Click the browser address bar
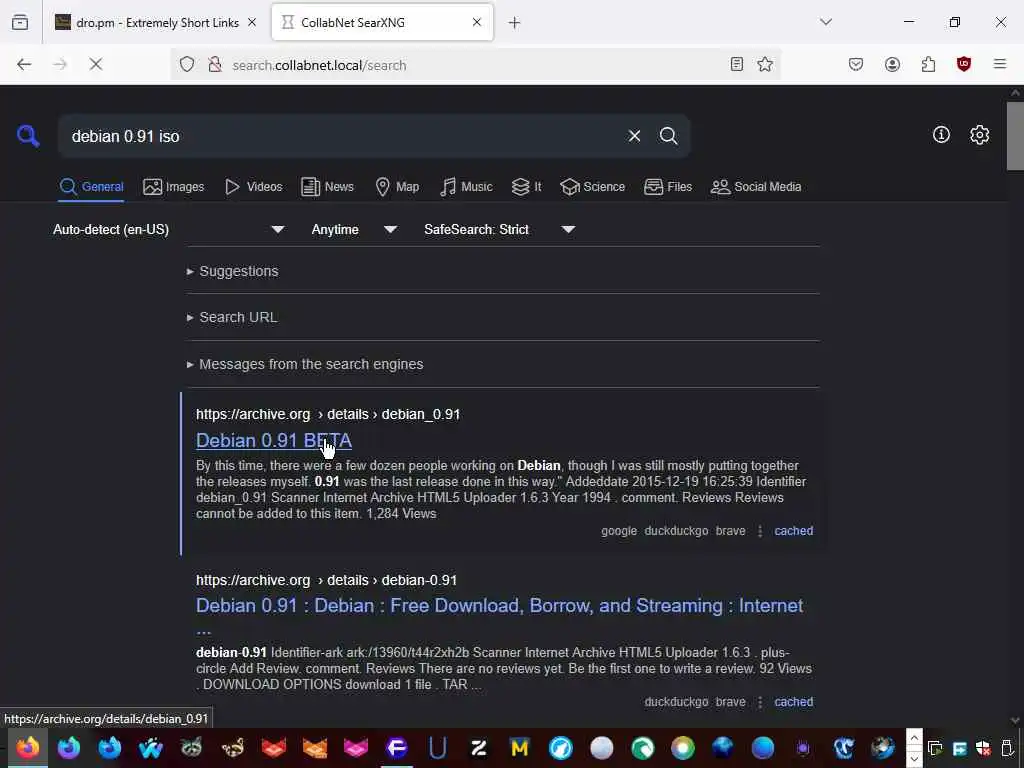This screenshot has width=1024, height=768. coord(473,65)
